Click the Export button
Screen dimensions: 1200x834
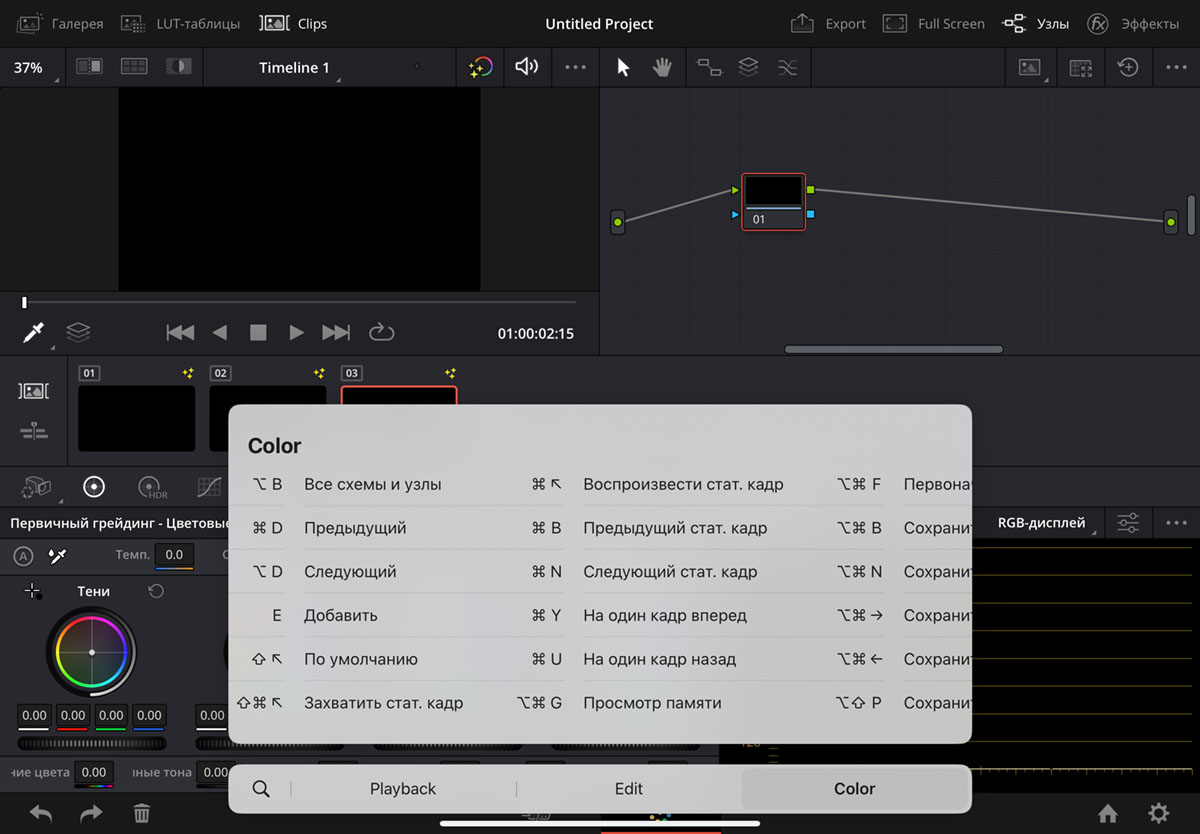pos(828,23)
